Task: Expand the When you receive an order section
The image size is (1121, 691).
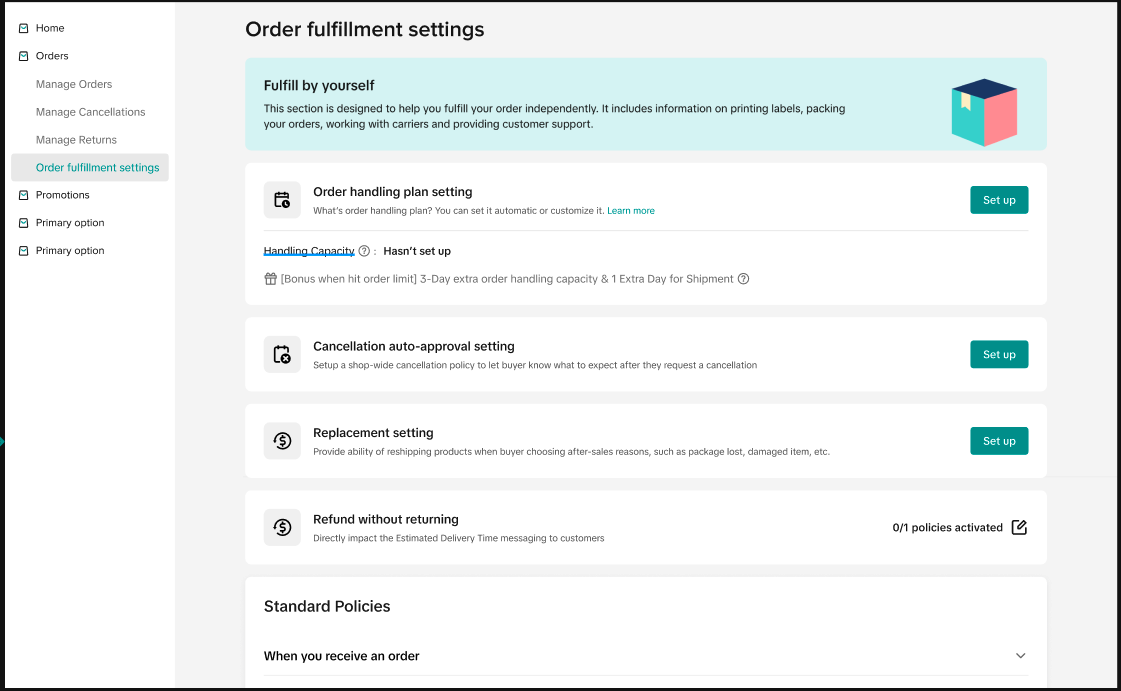Action: point(1020,656)
